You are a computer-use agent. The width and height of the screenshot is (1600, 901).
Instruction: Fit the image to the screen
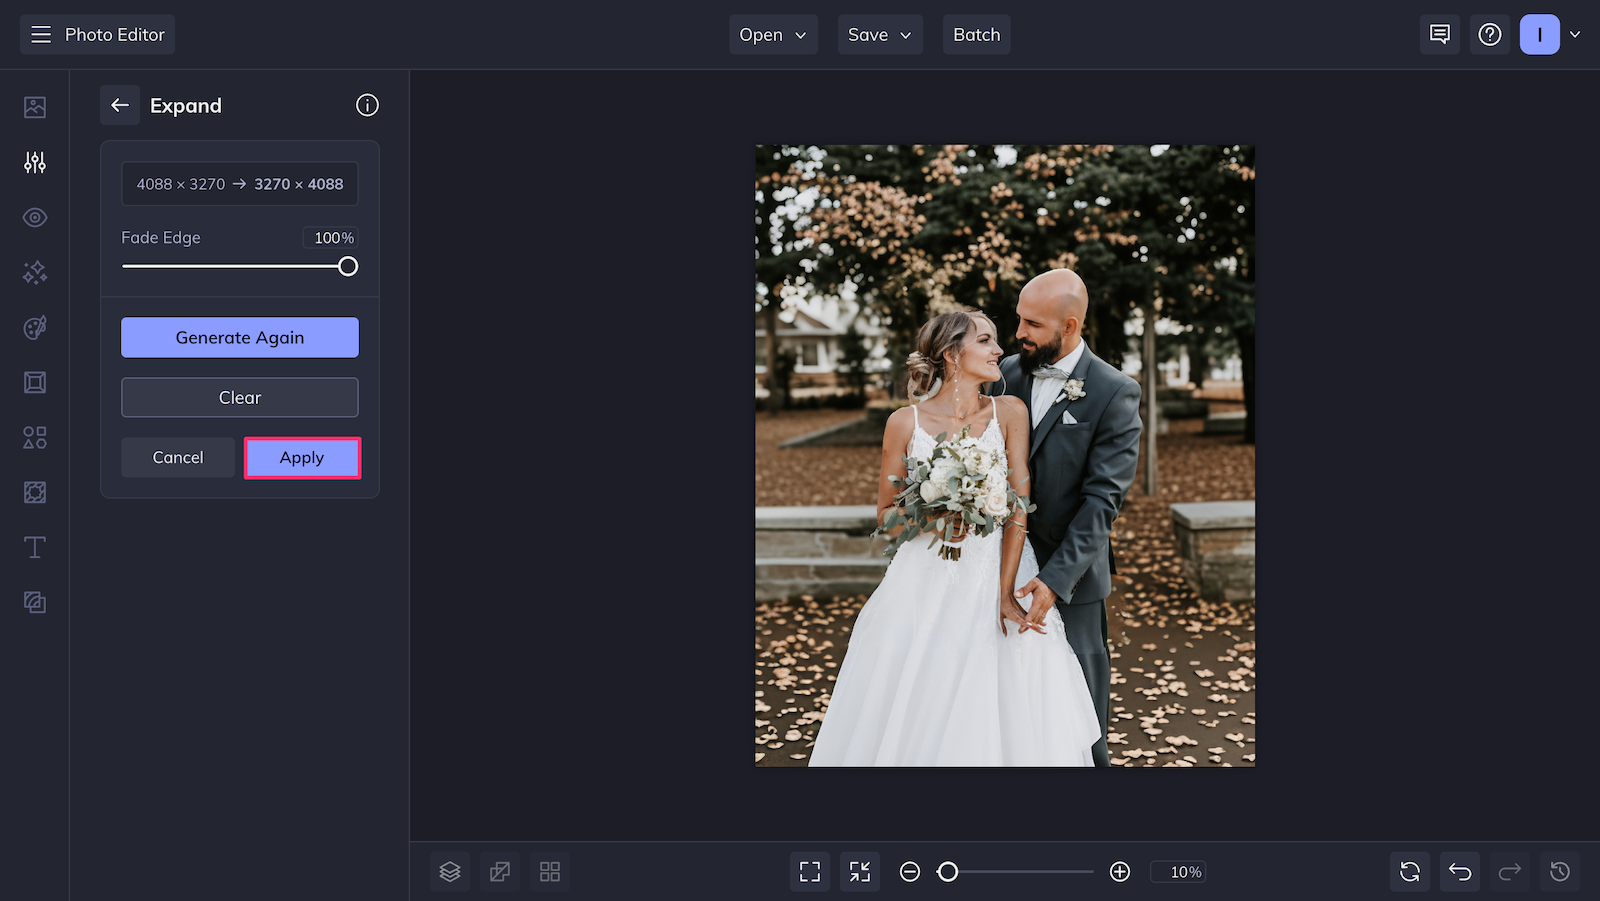click(x=810, y=871)
